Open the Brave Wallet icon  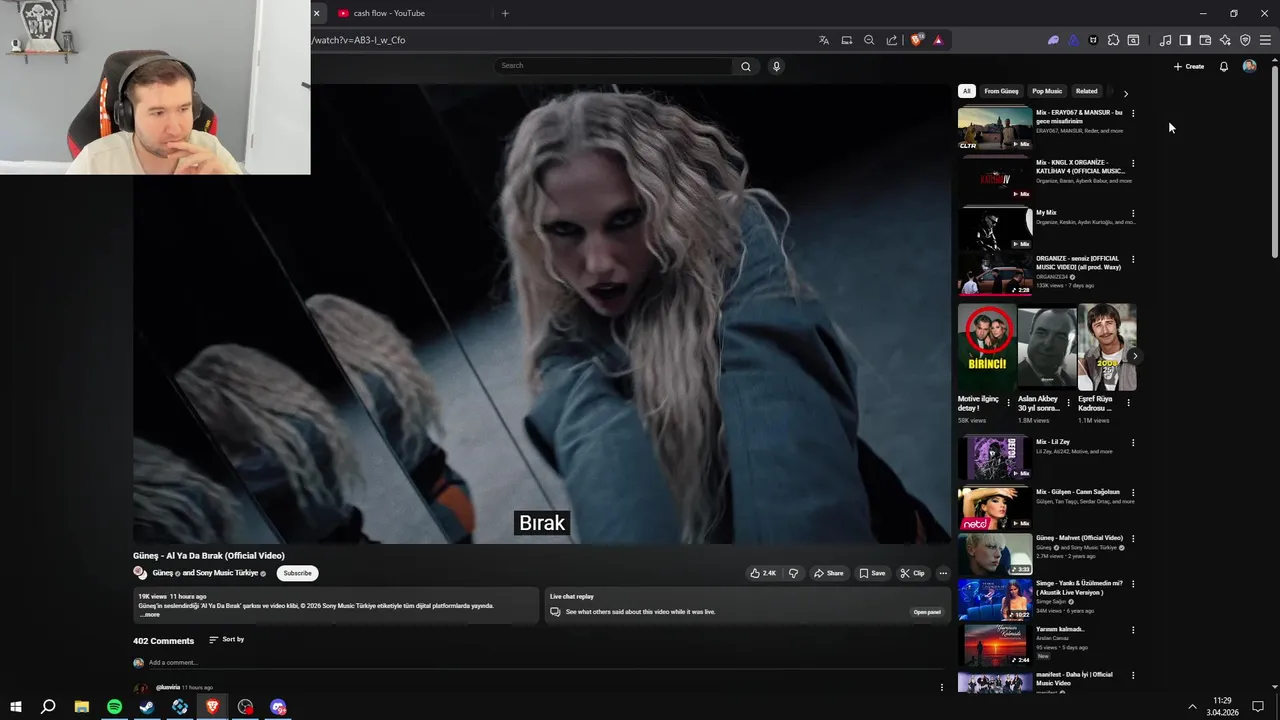1205,40
